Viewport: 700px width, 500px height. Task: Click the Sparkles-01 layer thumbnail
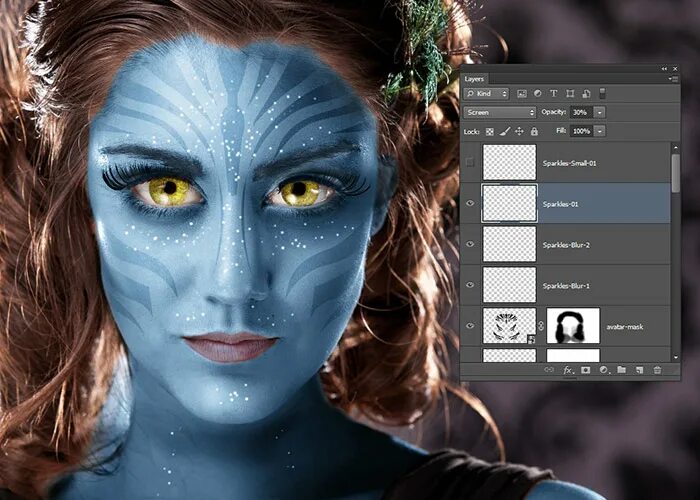(x=509, y=203)
